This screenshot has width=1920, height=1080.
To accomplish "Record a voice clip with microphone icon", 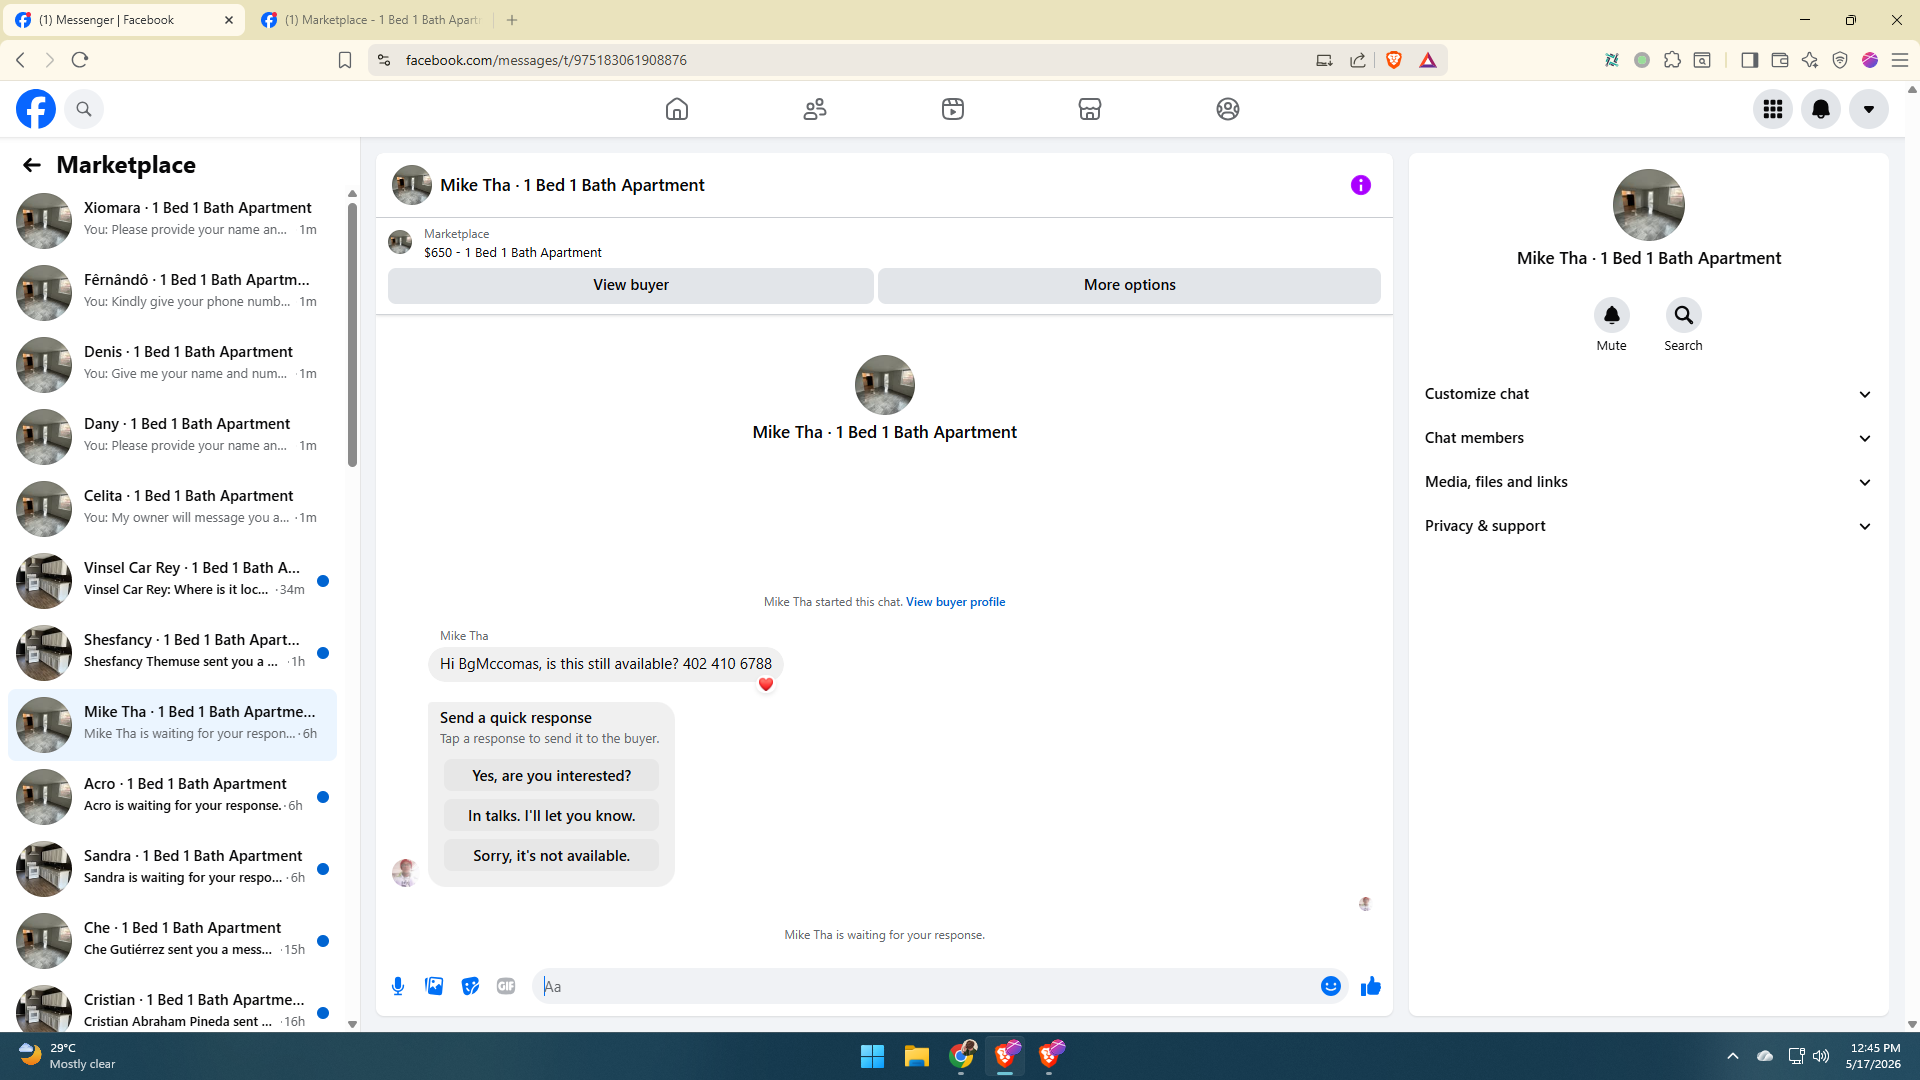I will pyautogui.click(x=398, y=986).
